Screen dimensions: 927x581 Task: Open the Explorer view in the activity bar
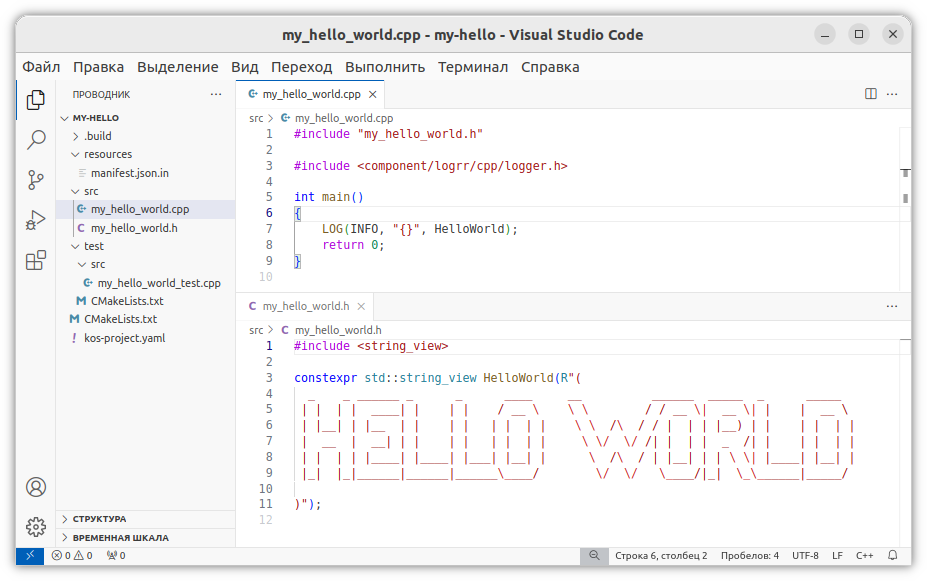click(35, 100)
